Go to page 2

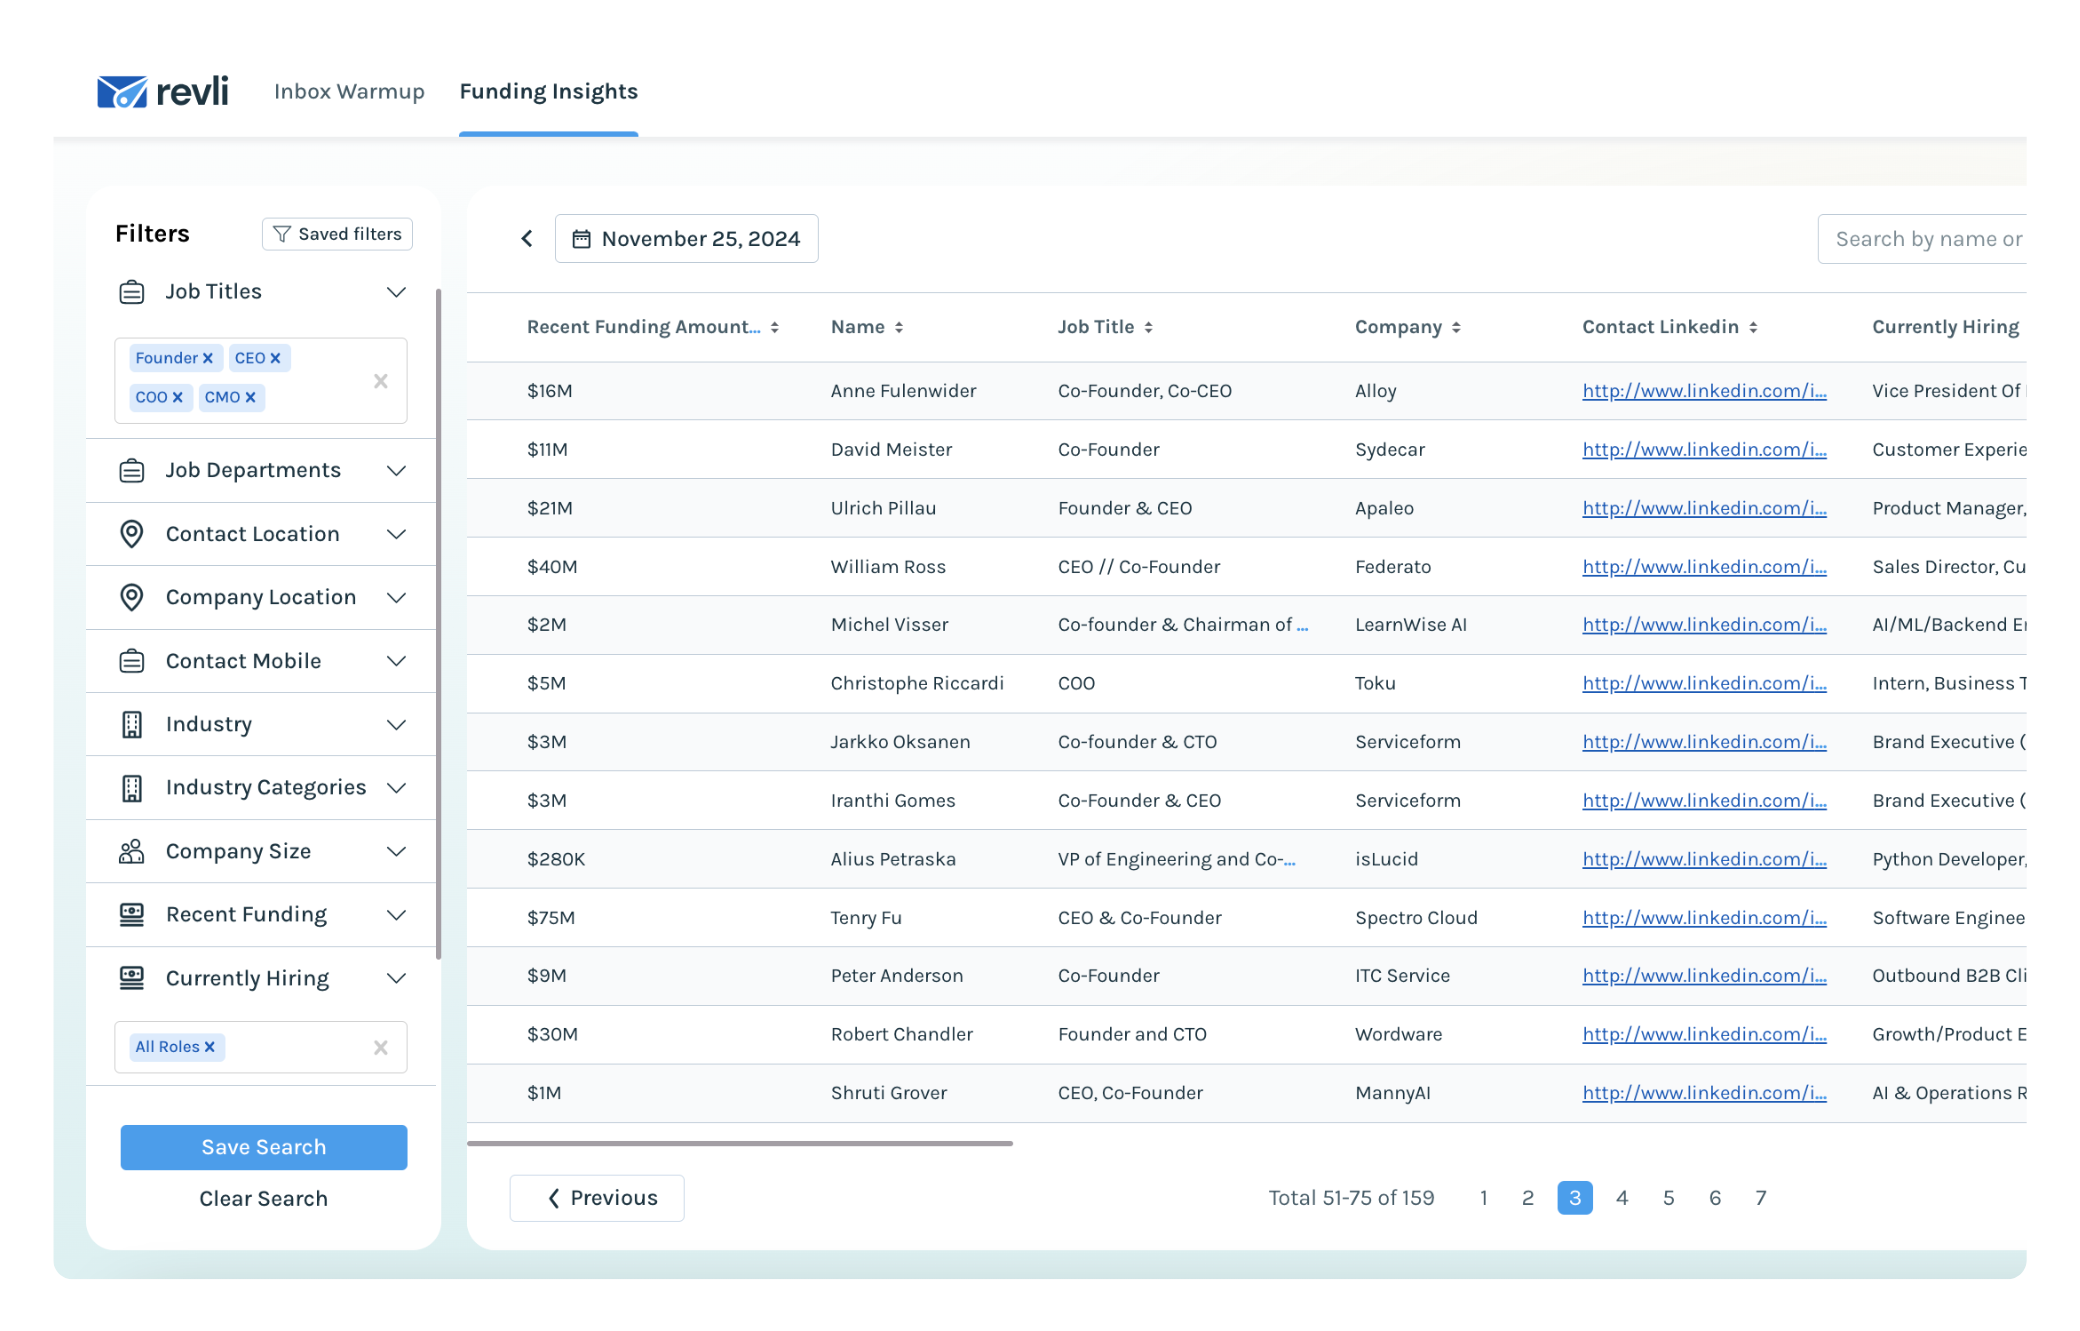(1528, 1198)
